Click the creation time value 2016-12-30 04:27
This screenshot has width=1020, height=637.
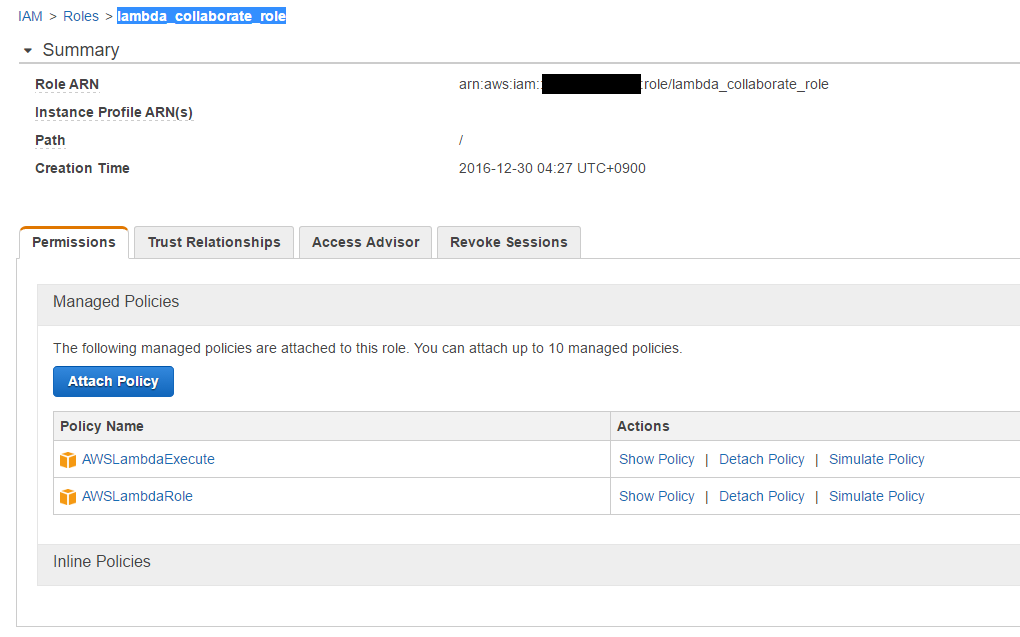552,169
